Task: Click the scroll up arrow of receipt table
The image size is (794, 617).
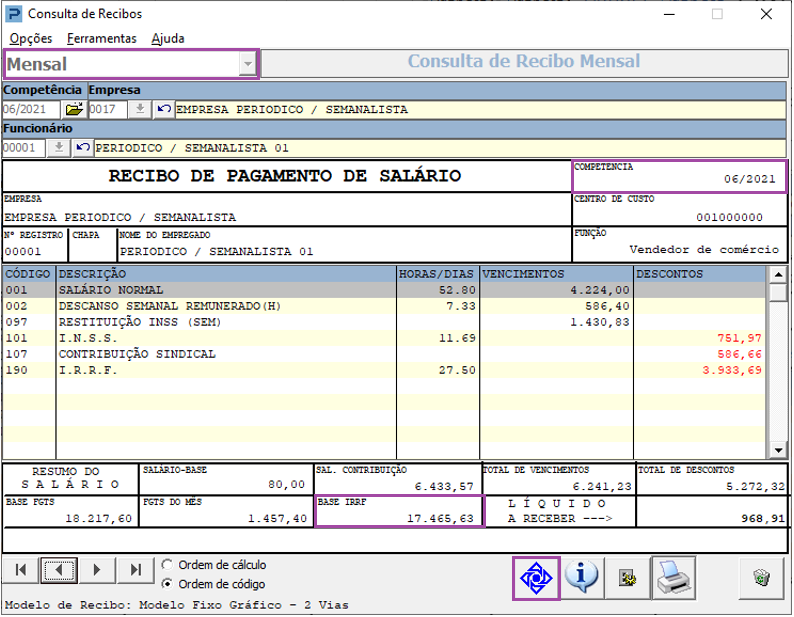Action: click(778, 275)
